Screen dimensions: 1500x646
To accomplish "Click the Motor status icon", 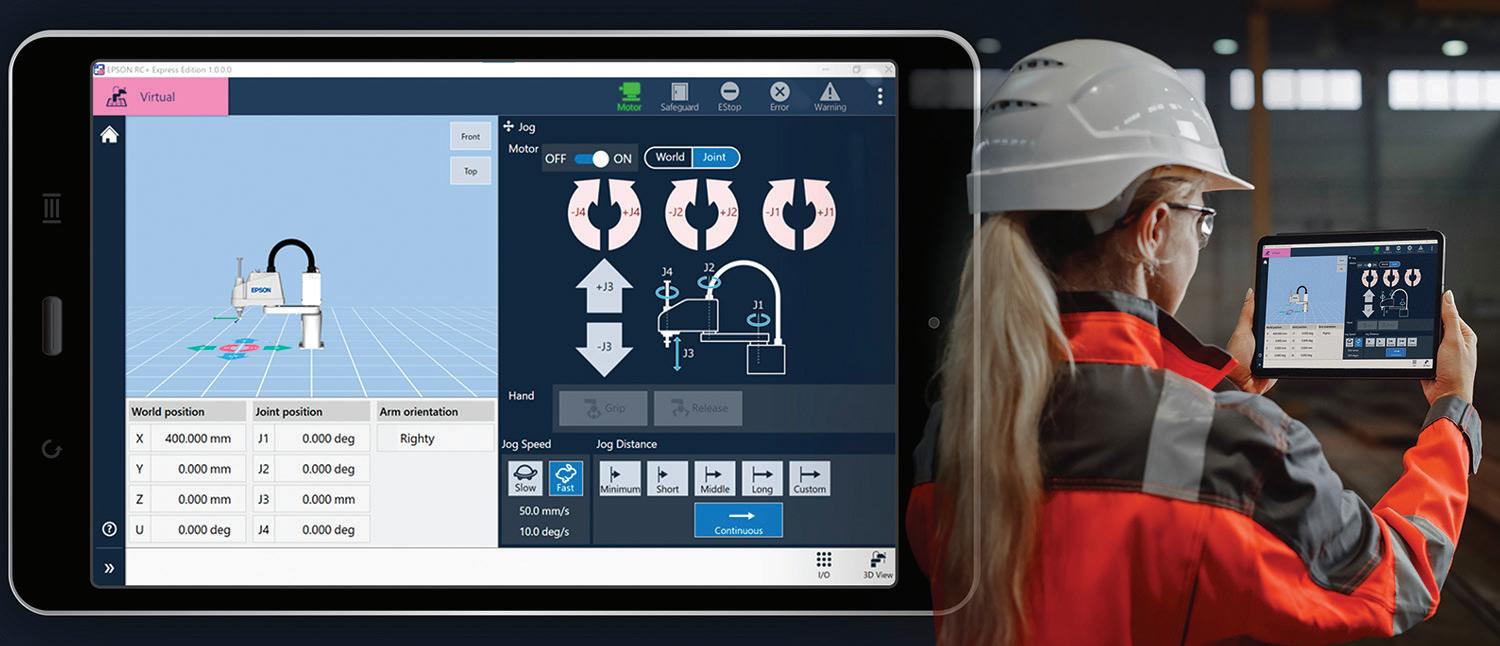I will pyautogui.click(x=629, y=97).
